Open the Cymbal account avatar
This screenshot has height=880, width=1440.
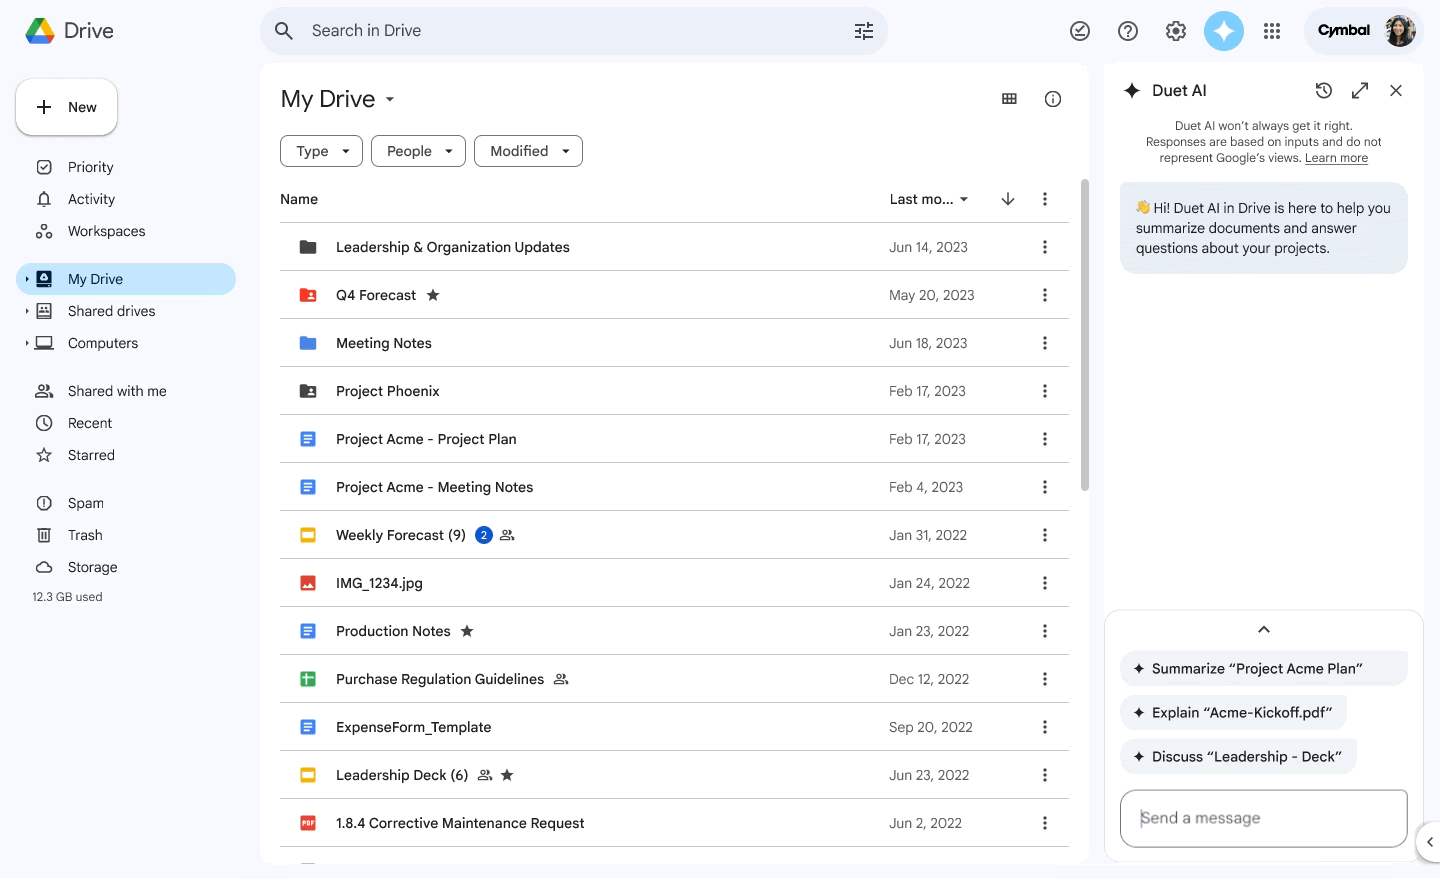[1400, 31]
